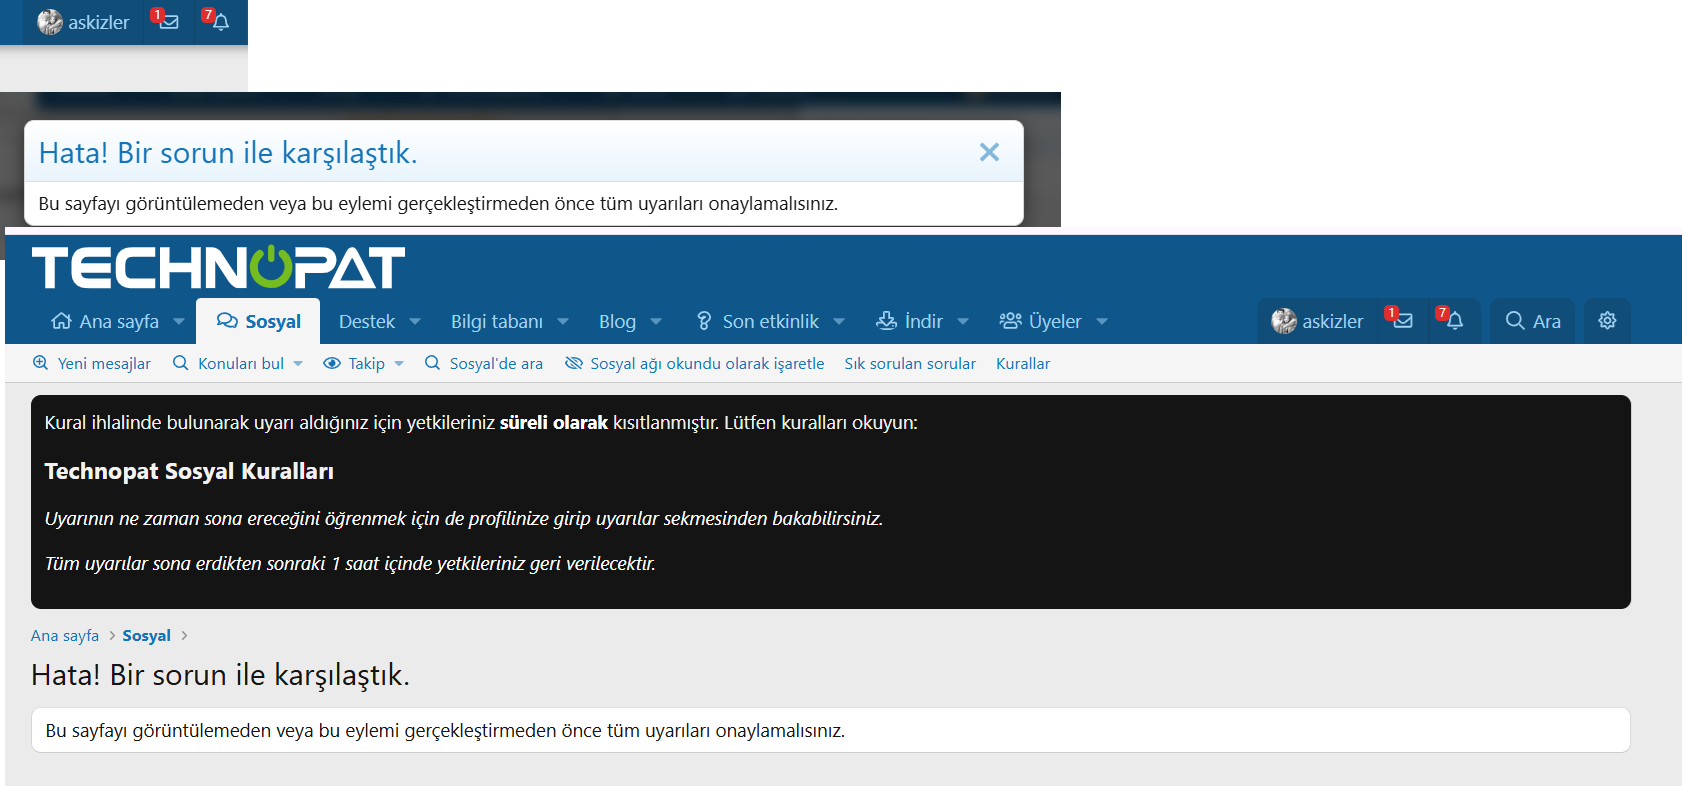Open the Ara search button
This screenshot has width=1682, height=786.
pos(1532,321)
